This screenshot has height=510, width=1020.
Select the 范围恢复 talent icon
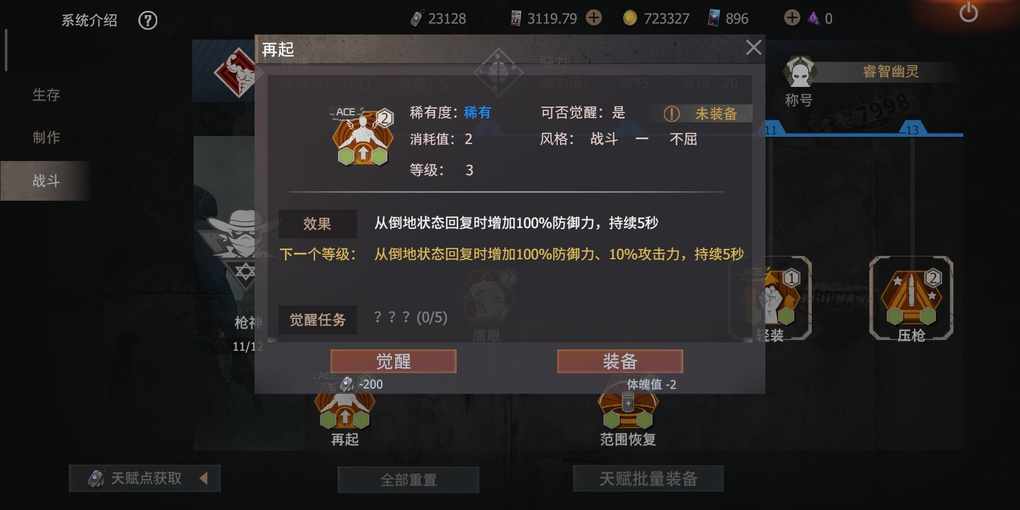coord(628,409)
